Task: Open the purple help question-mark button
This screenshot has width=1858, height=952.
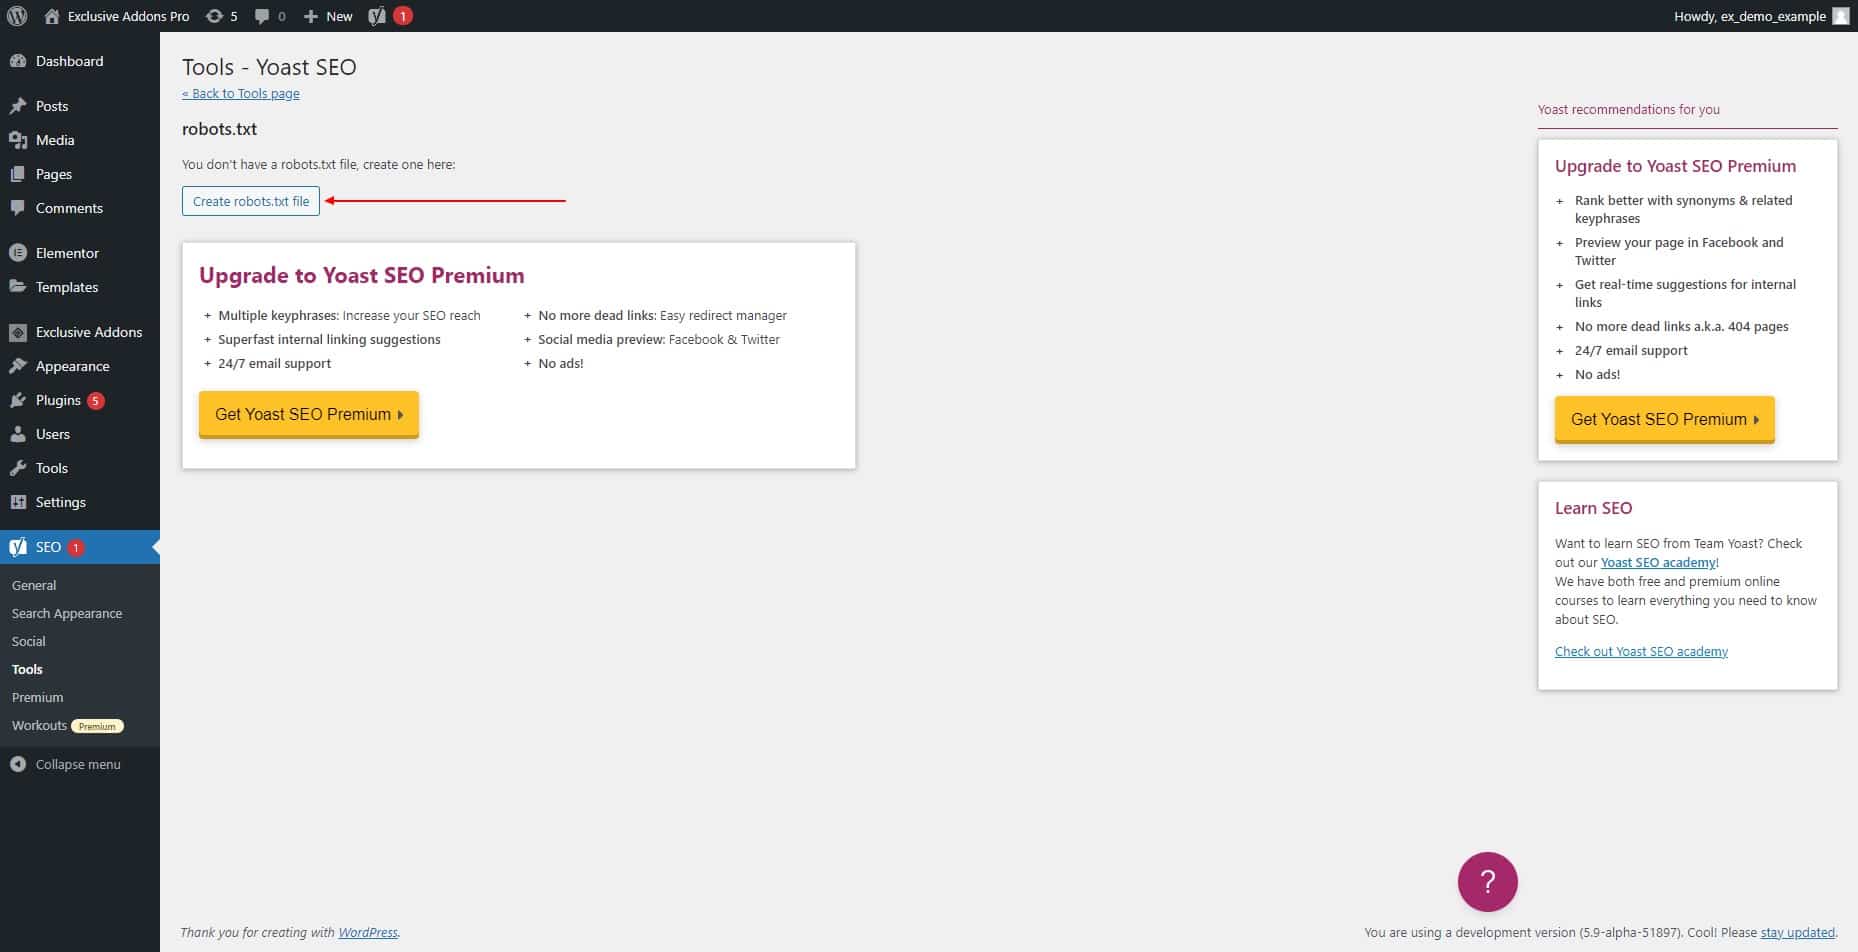Action: (x=1487, y=881)
